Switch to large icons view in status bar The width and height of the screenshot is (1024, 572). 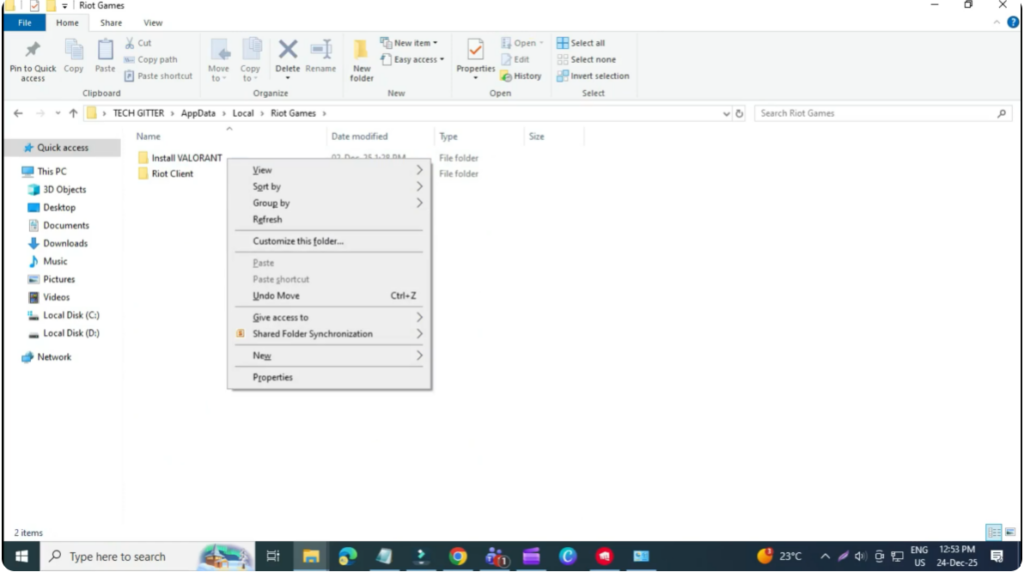[1010, 532]
